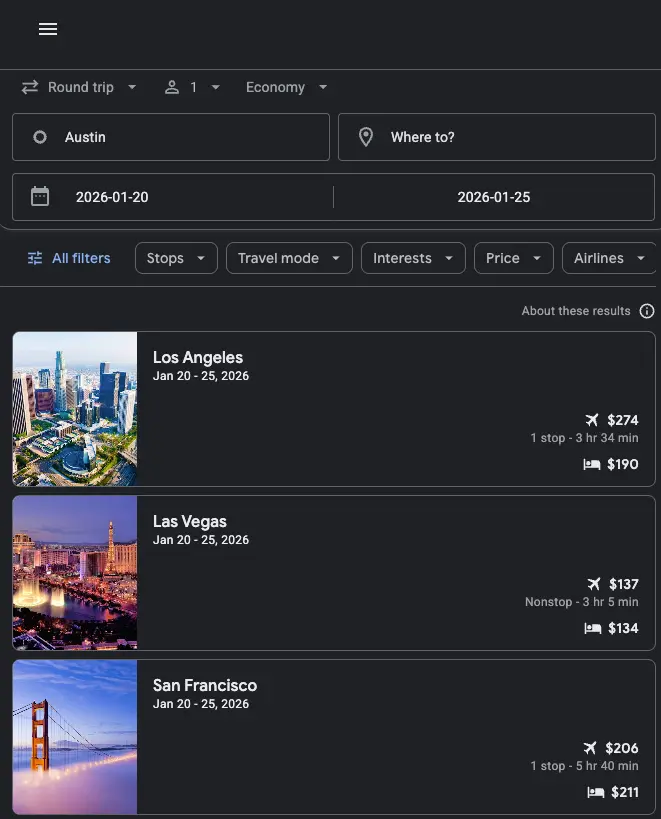Image resolution: width=661 pixels, height=819 pixels.
Task: Click Los Angeles hotel price $190
Action: coord(623,464)
